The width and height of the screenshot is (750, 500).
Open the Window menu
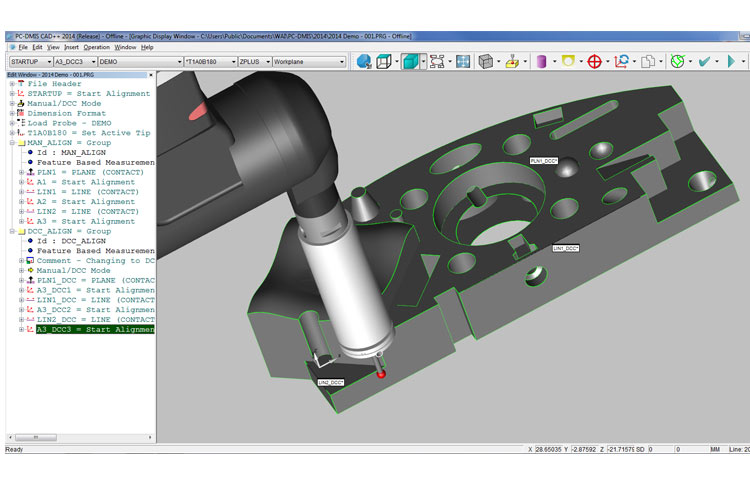point(125,47)
